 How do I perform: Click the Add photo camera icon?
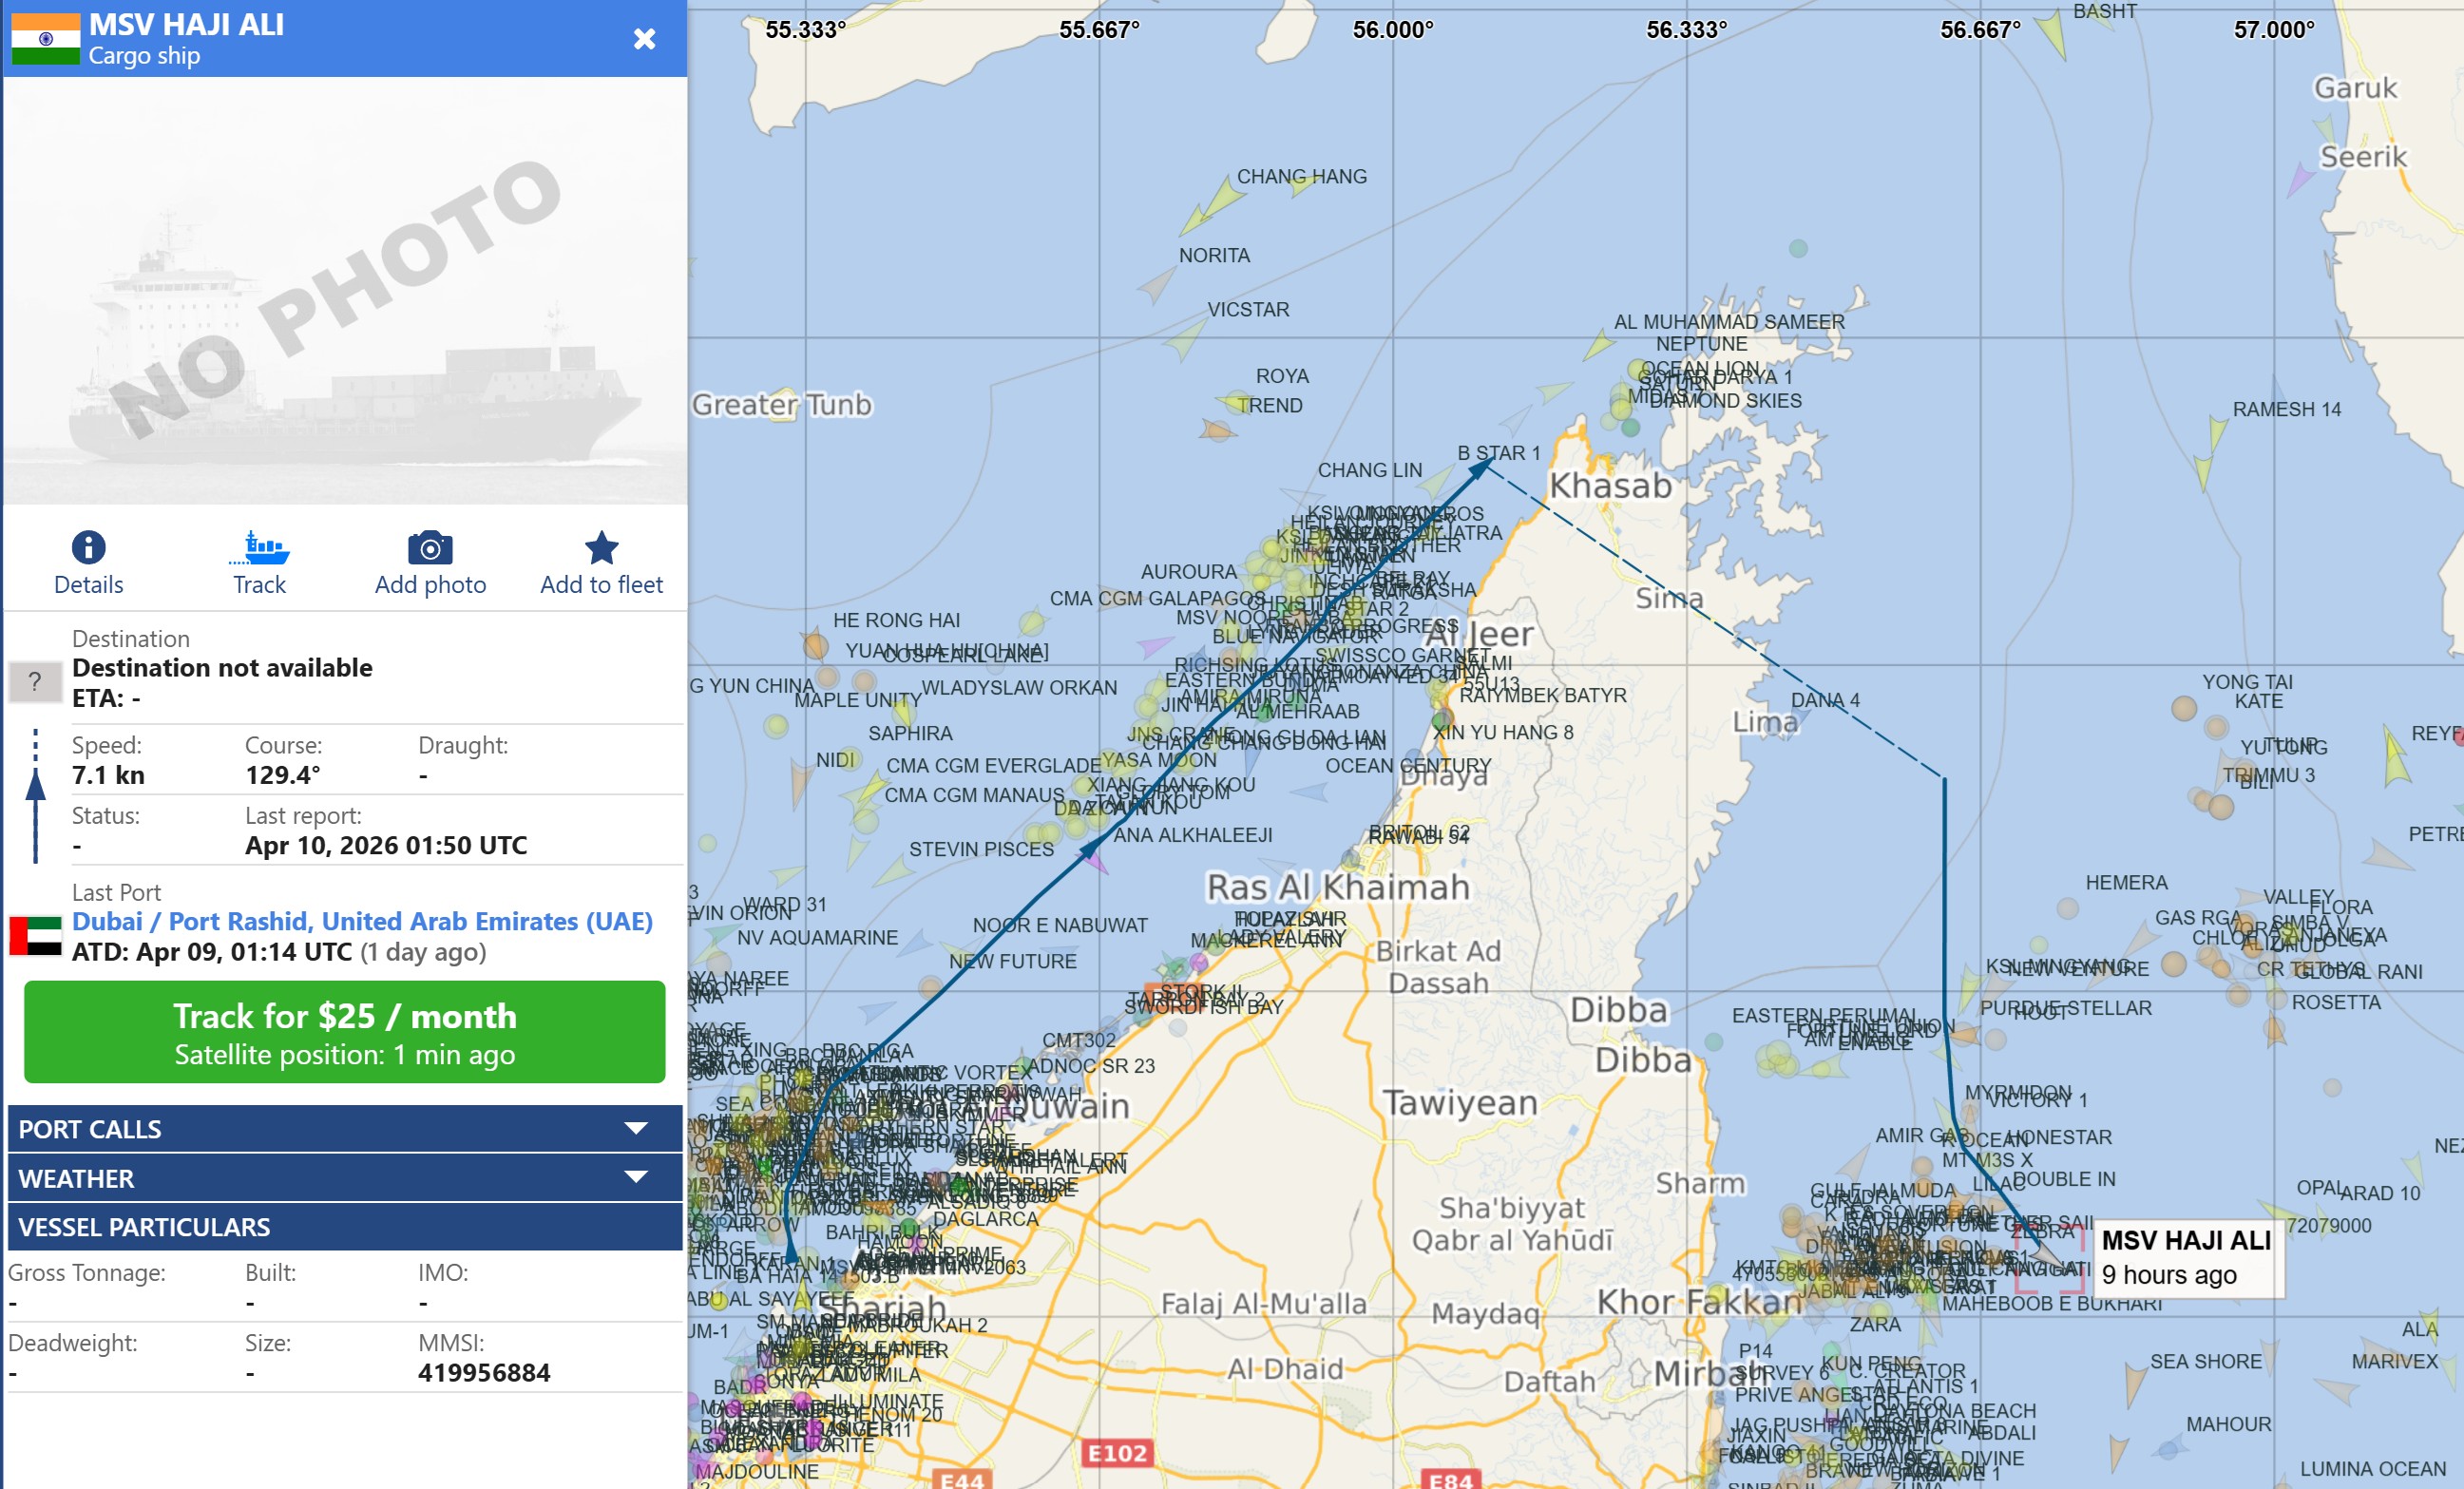430,547
